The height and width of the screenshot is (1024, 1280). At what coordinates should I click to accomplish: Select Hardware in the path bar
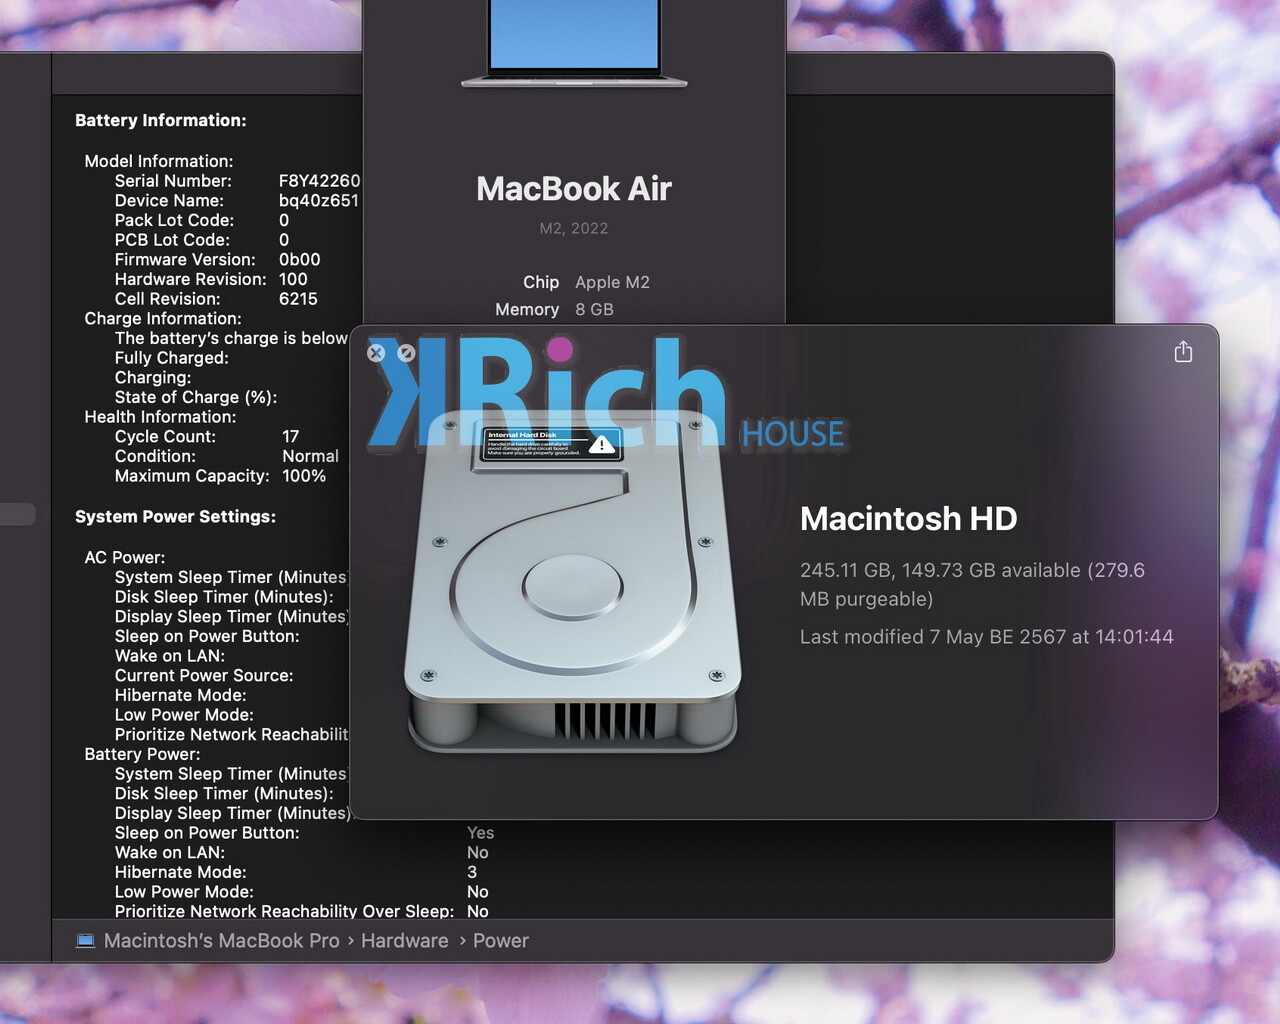click(x=405, y=941)
